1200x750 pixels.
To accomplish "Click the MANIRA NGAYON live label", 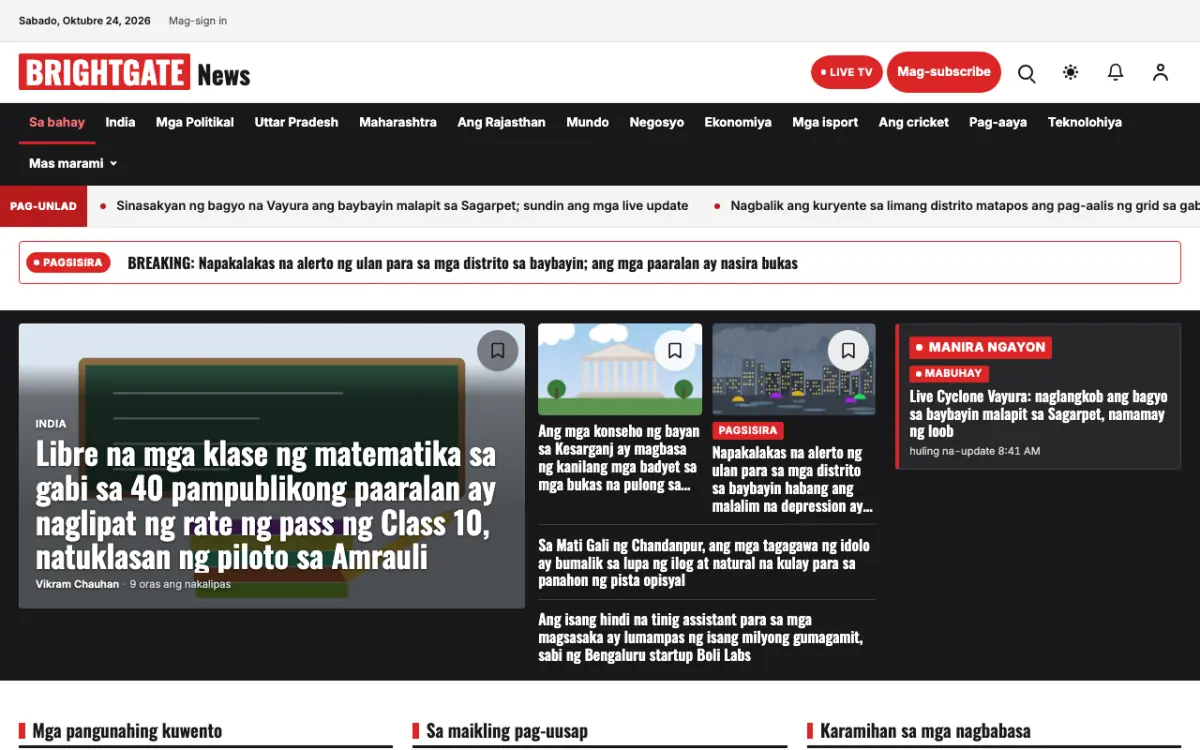I will pos(980,347).
